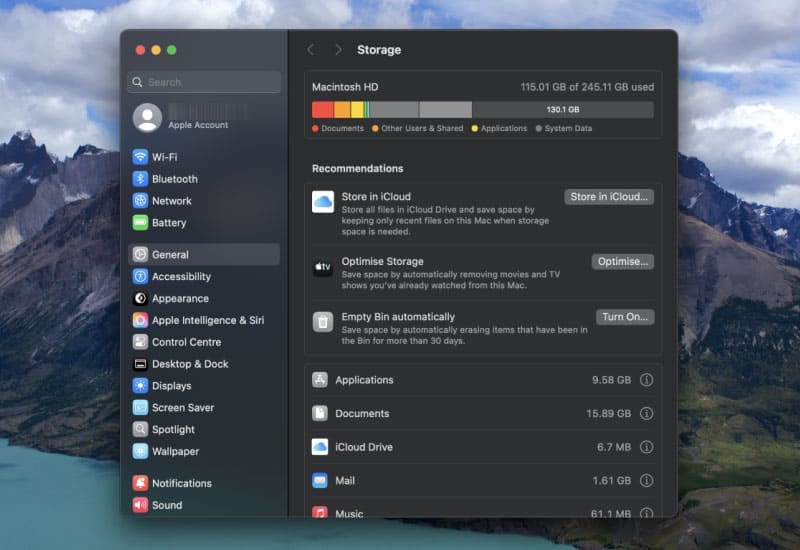Click the 1.61 GB Mail size value
The width and height of the screenshot is (800, 550).
pyautogui.click(x=612, y=481)
